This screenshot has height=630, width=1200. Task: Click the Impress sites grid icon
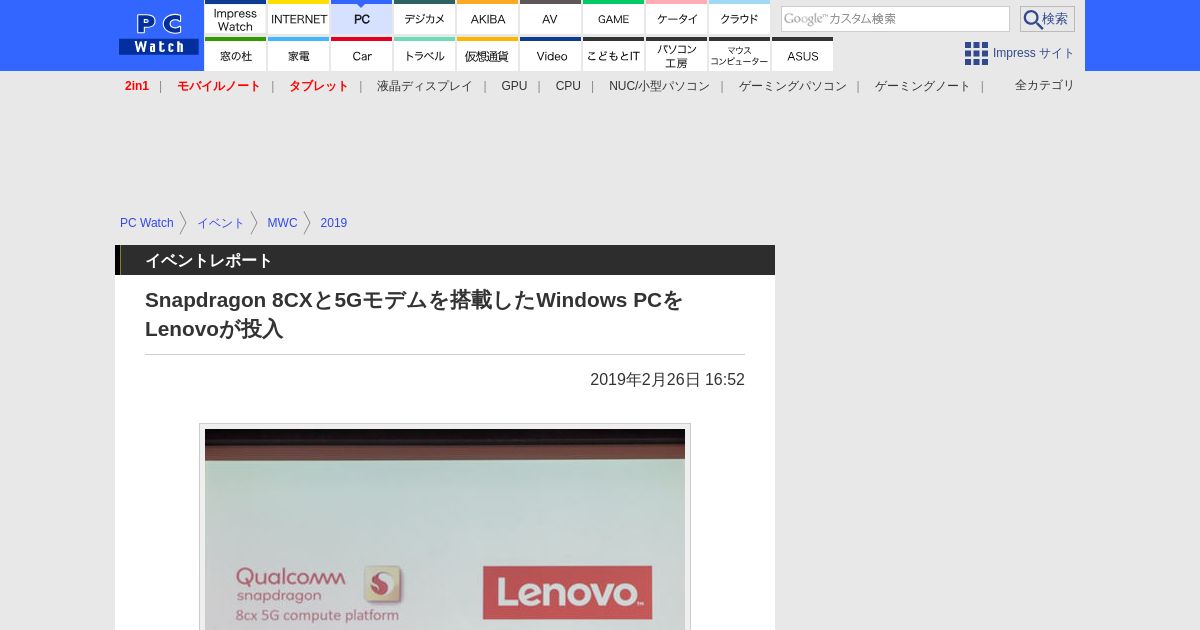click(x=976, y=53)
